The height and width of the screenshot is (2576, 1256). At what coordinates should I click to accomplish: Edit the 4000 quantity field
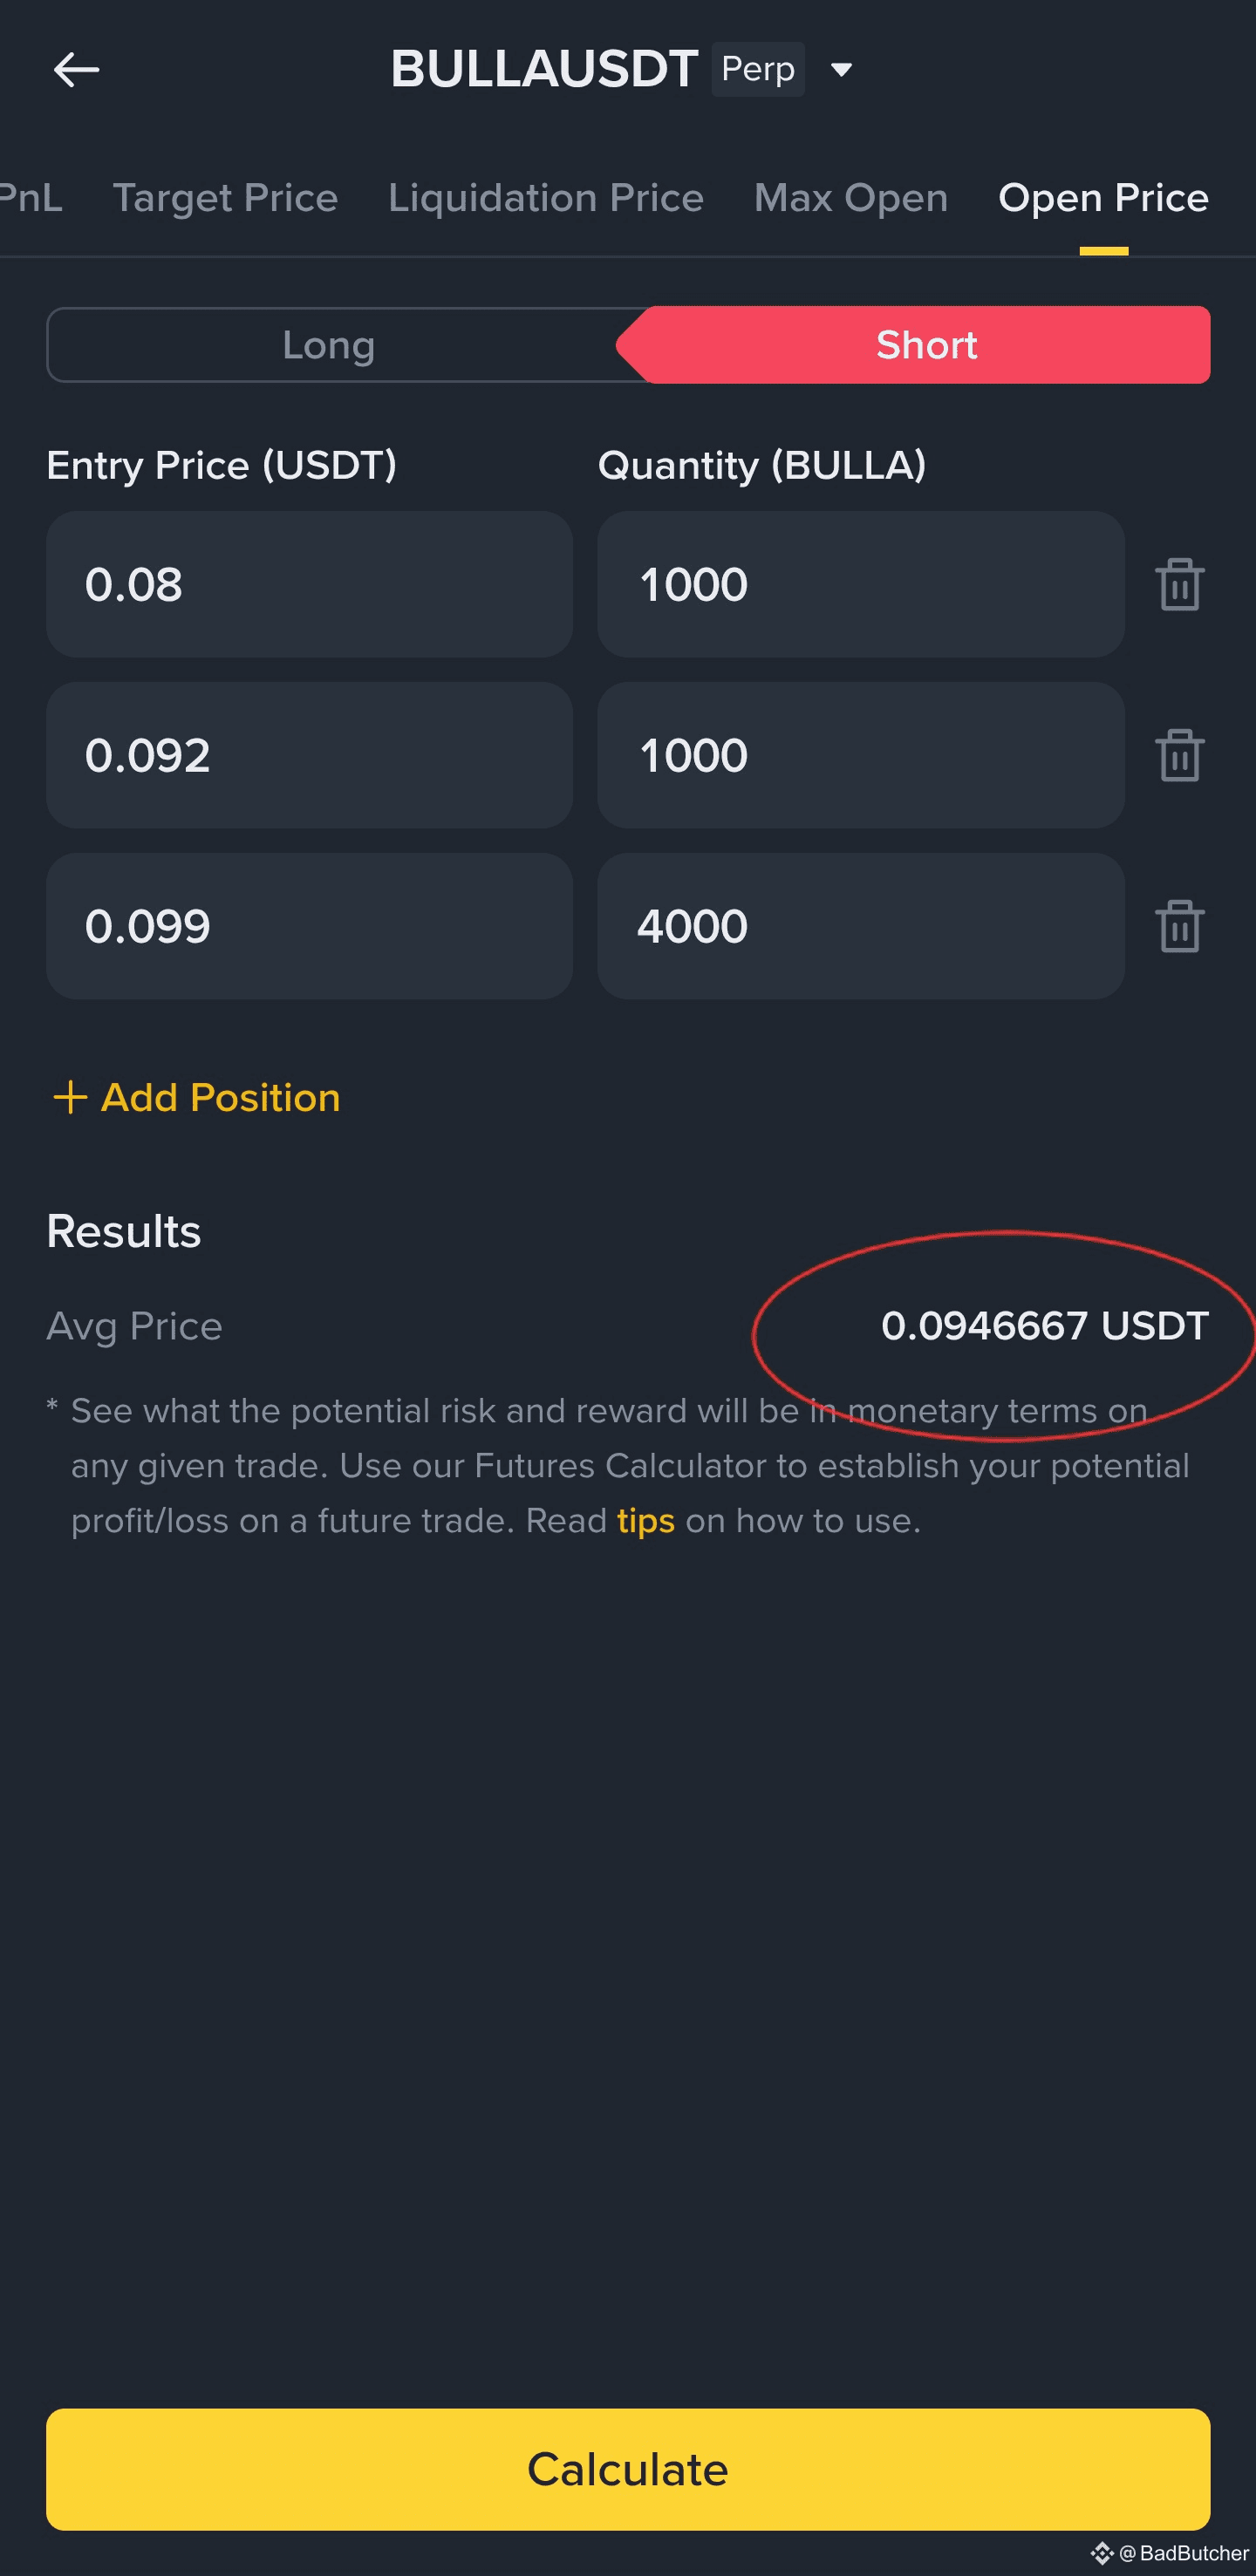tap(860, 926)
